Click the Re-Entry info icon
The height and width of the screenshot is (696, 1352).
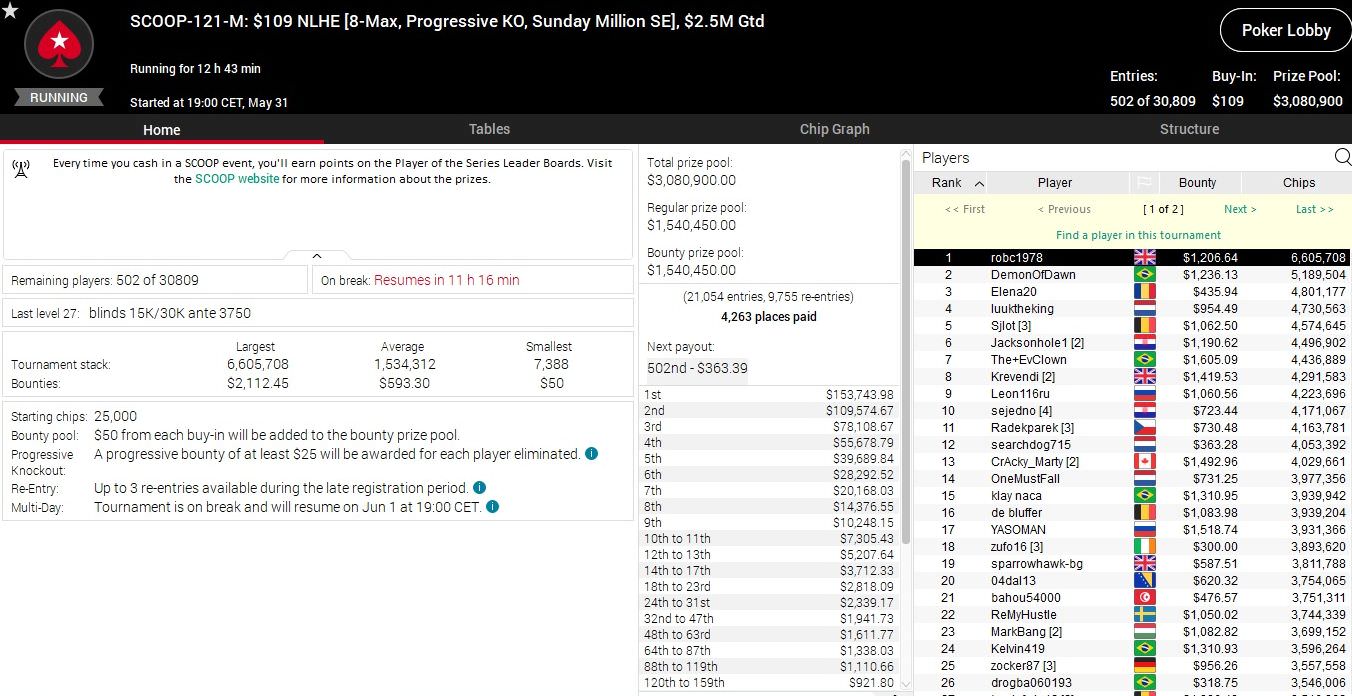479,488
